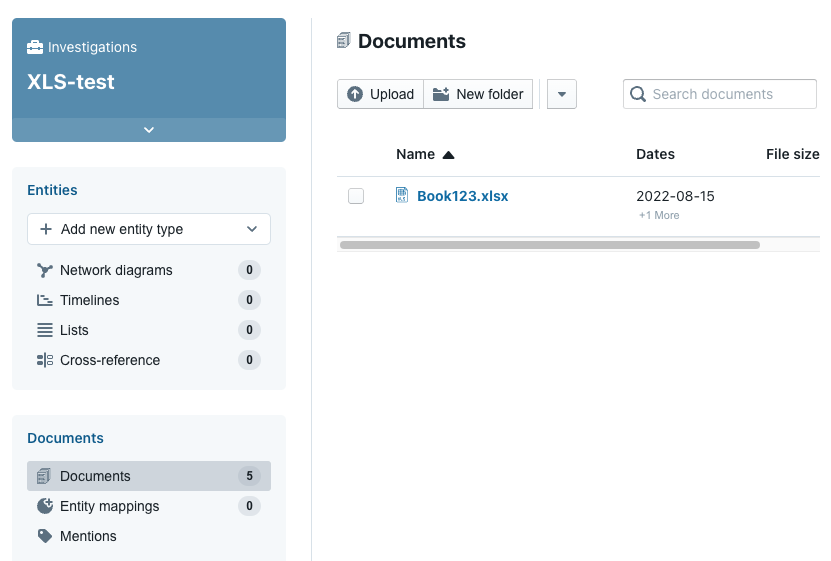
Task: Open the Add new entity type dropdown
Action: point(149,229)
